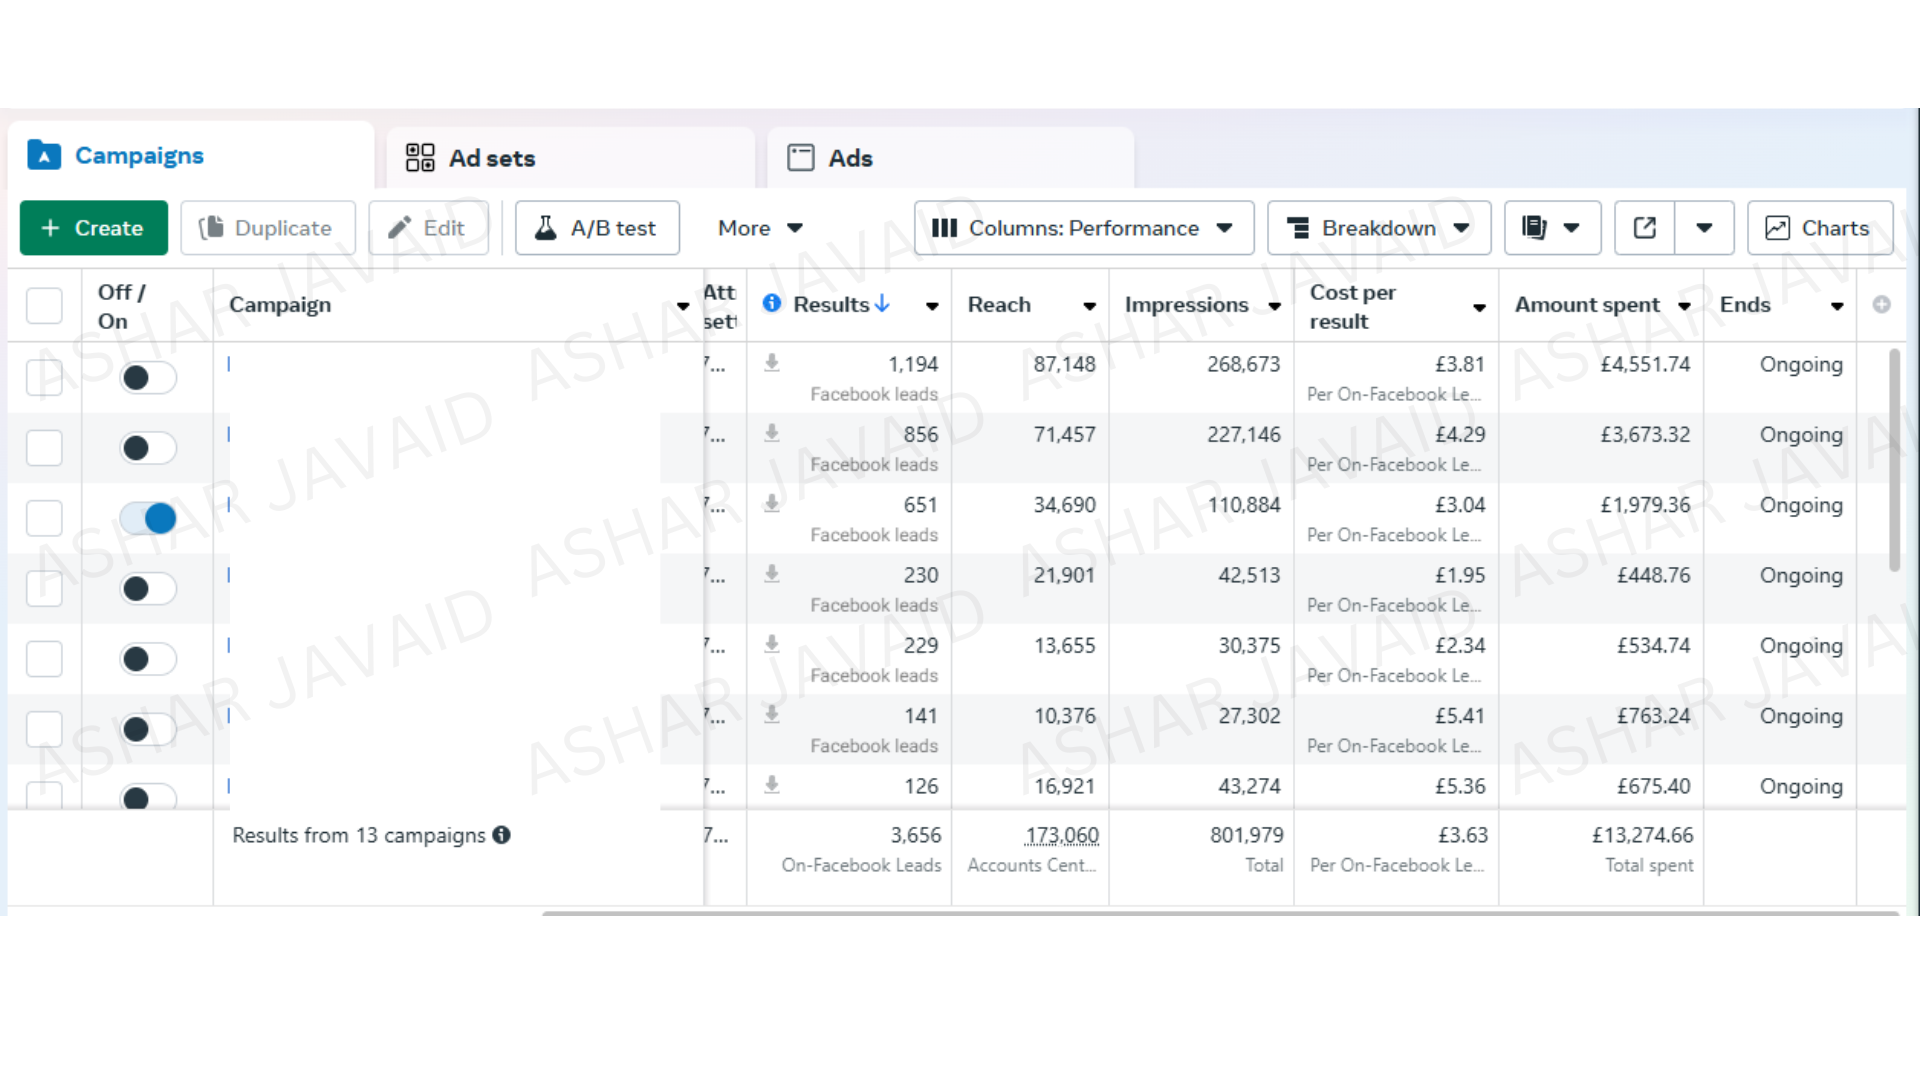The image size is (1920, 1080).
Task: Expand the Breakdown dropdown
Action: 1378,228
